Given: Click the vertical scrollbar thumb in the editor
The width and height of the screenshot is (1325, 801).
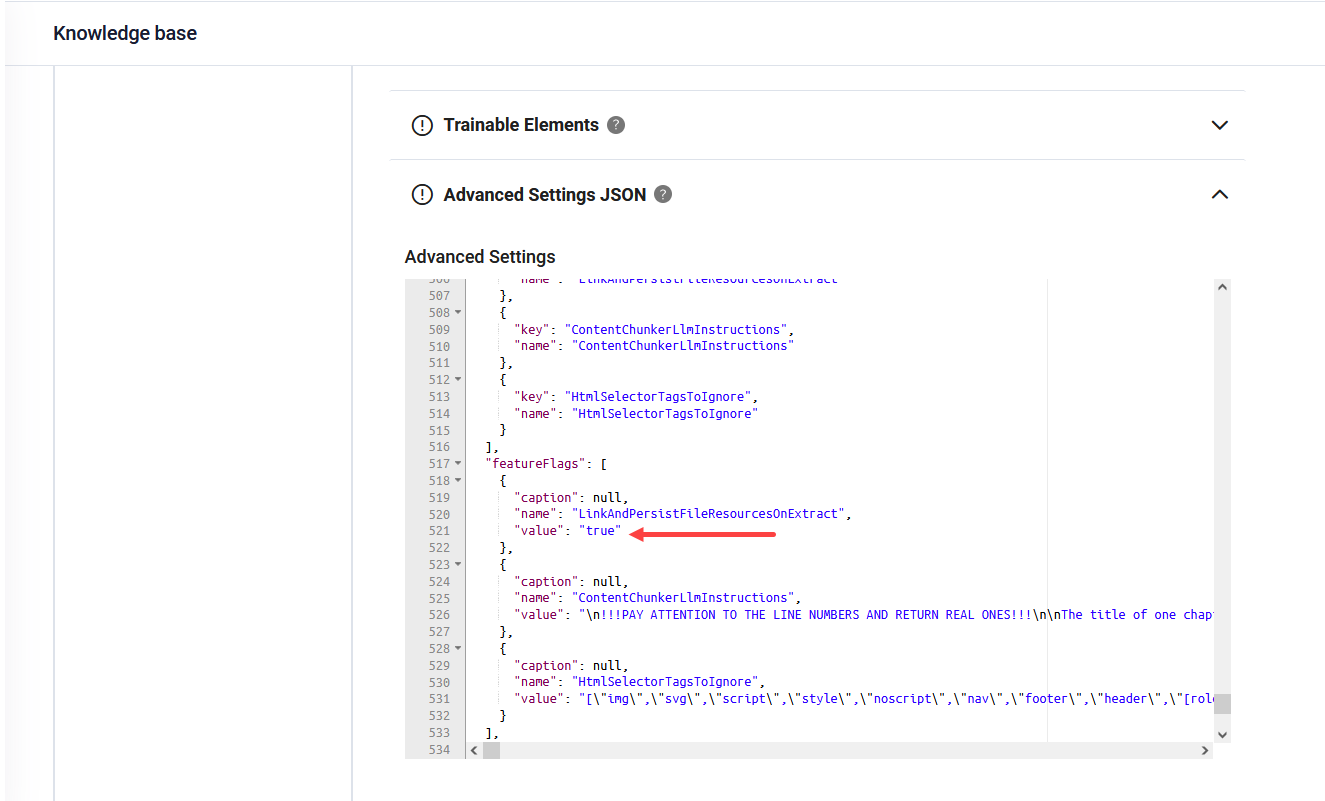Looking at the screenshot, I should point(1221,704).
